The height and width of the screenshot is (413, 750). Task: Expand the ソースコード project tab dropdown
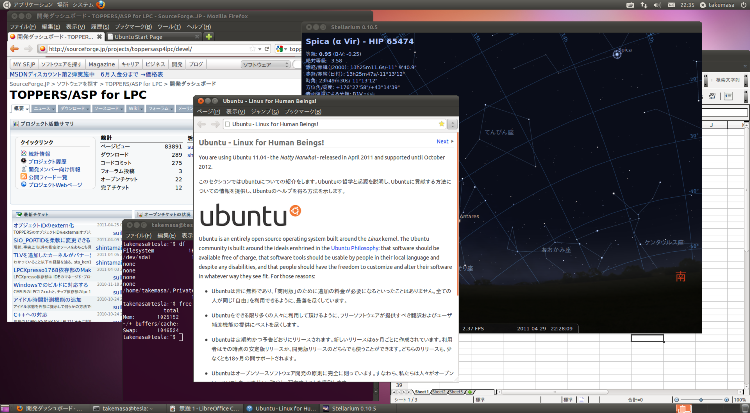pos(122,109)
